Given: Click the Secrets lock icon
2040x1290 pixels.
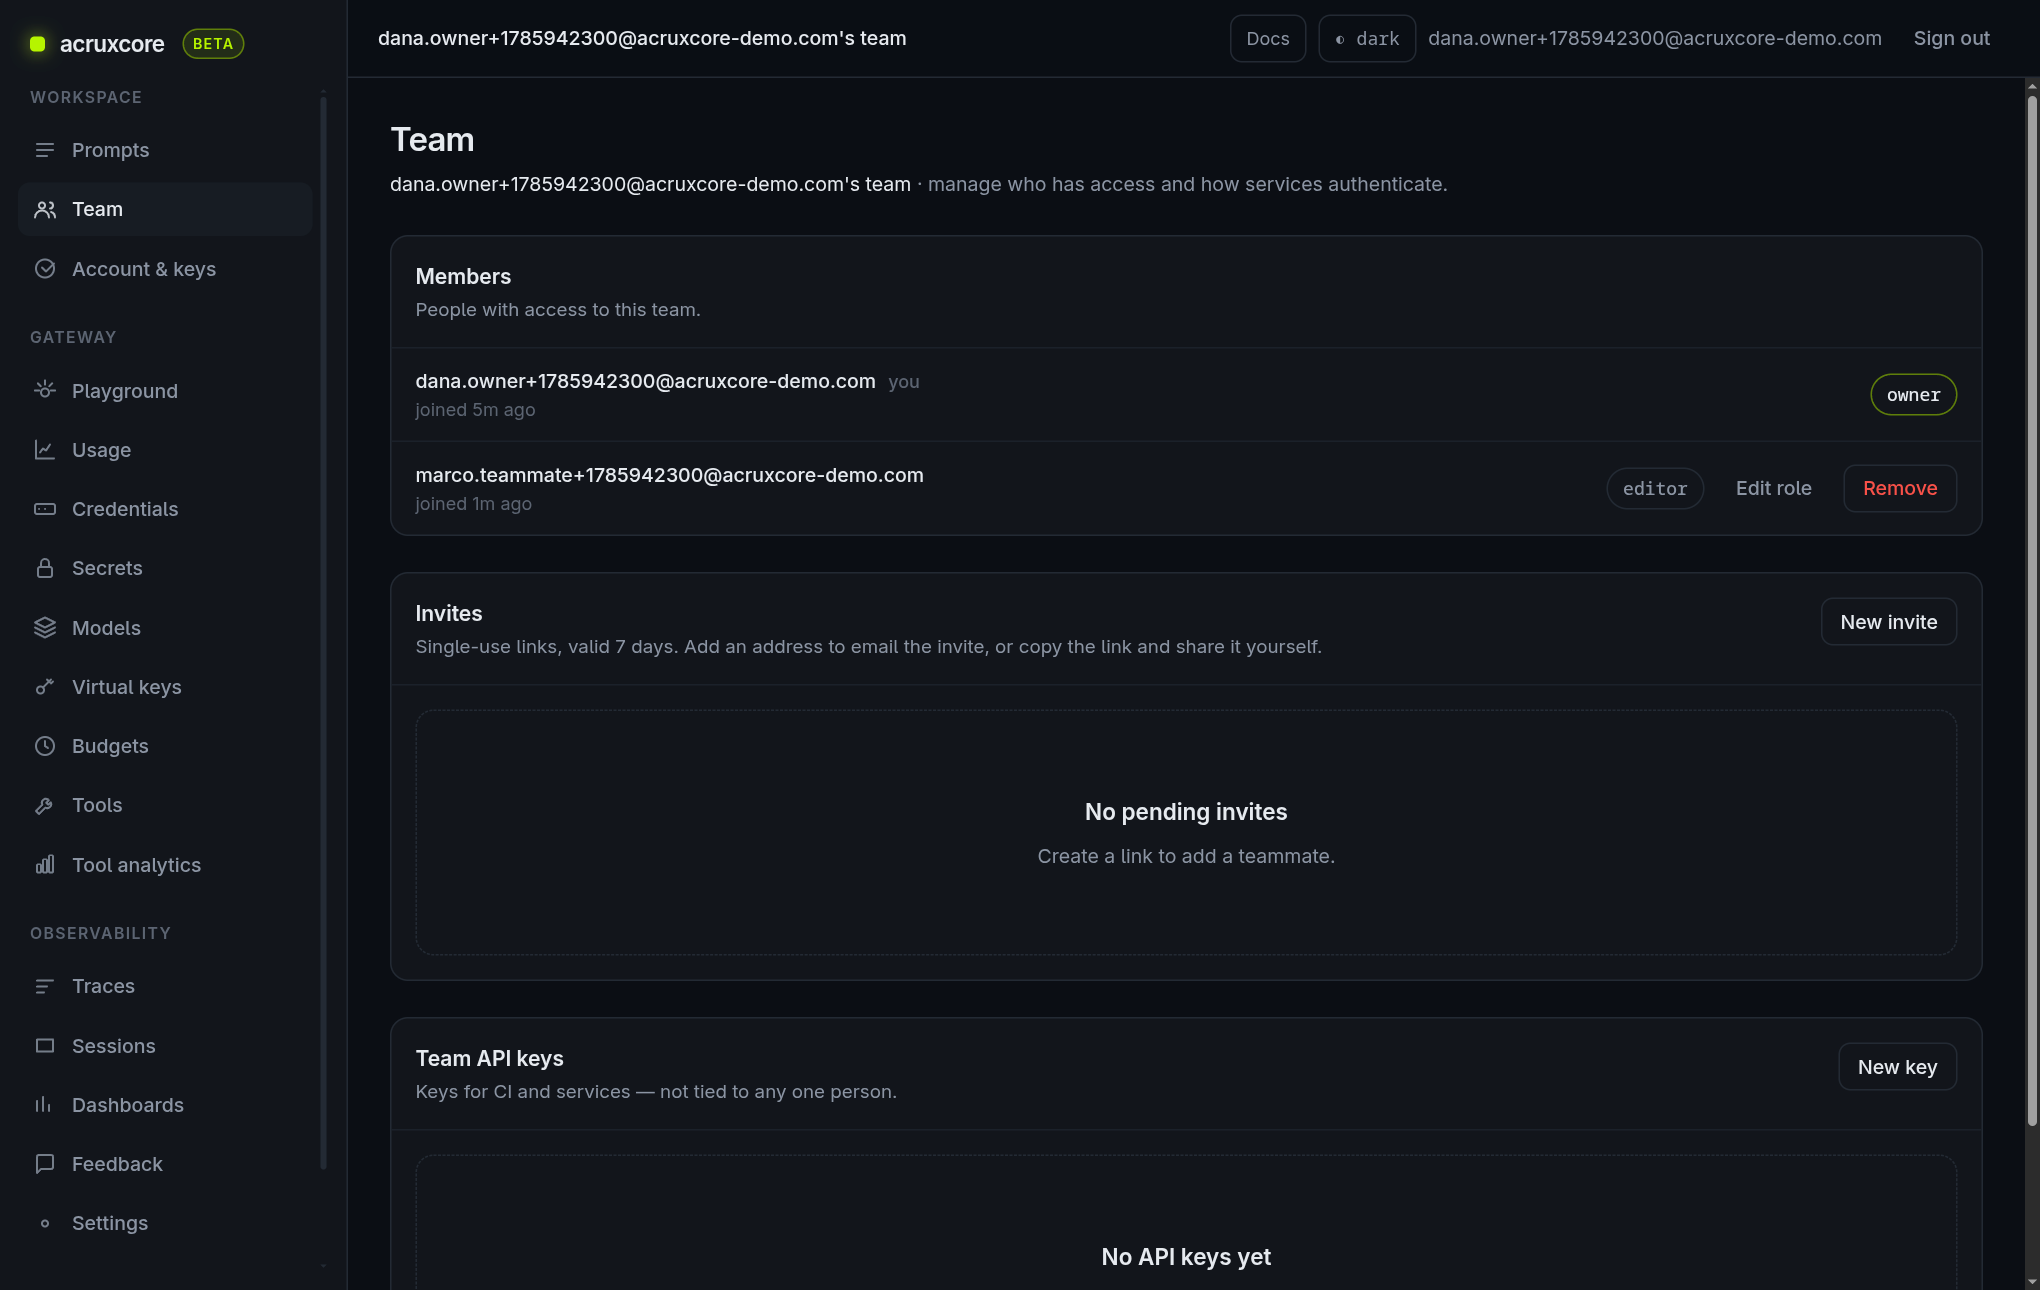Looking at the screenshot, I should pos(44,568).
